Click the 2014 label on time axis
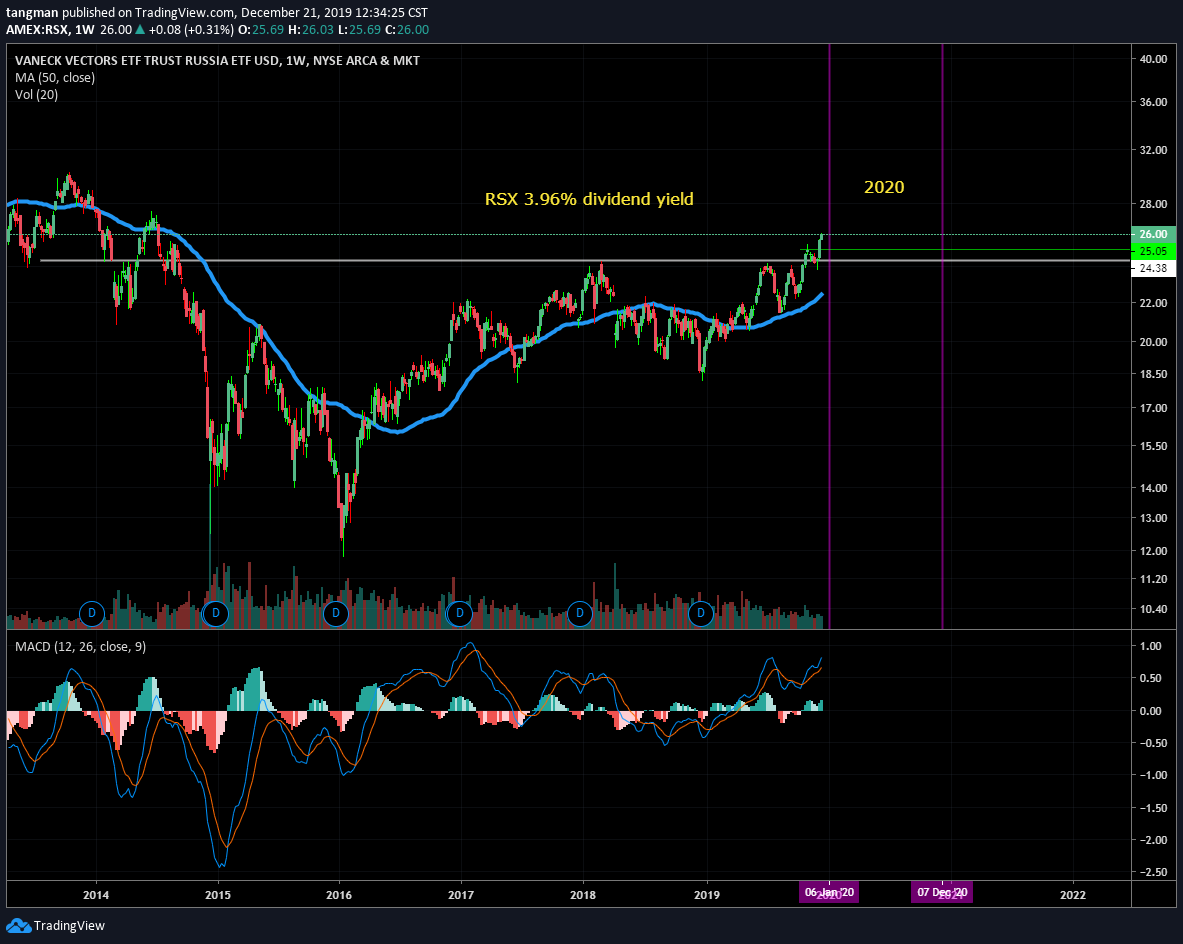1183x944 pixels. click(x=96, y=895)
